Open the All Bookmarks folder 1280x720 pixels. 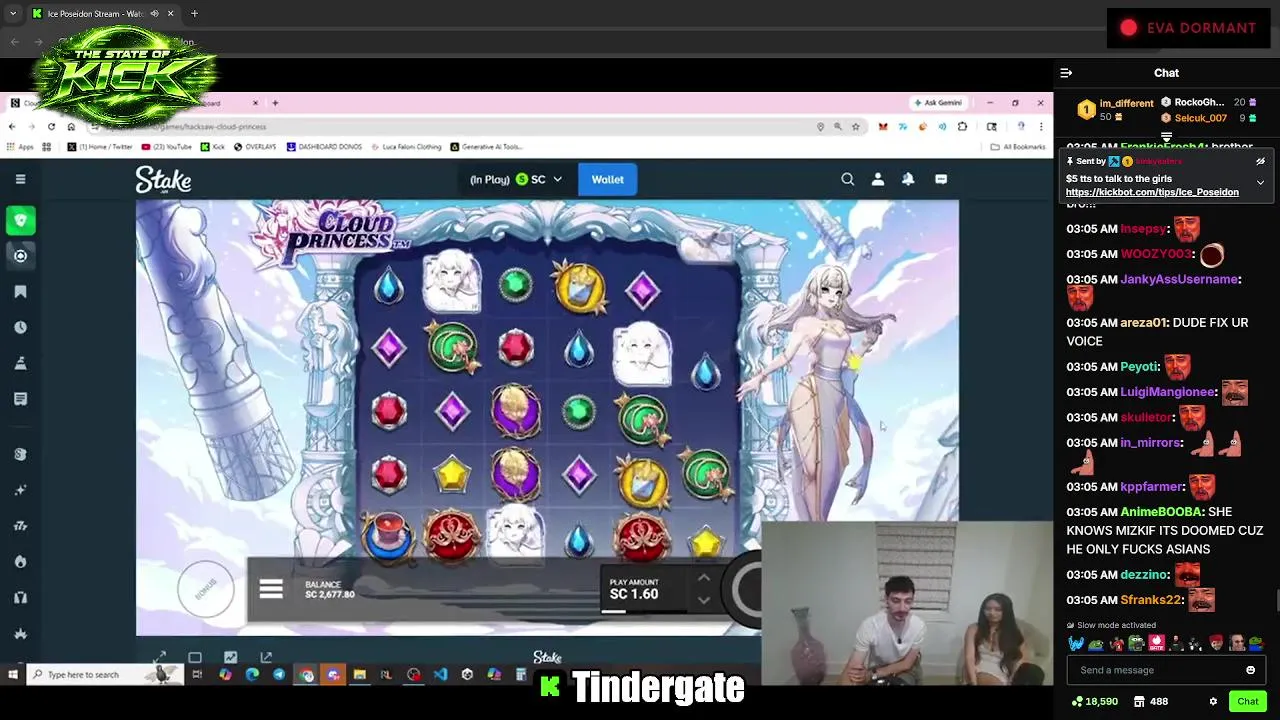click(1018, 146)
